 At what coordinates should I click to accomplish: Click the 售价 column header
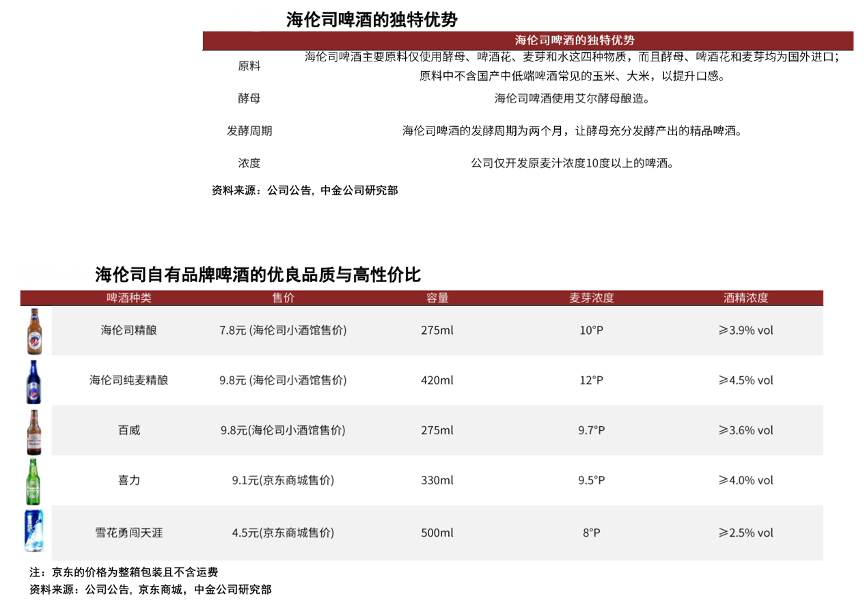[x=283, y=298]
